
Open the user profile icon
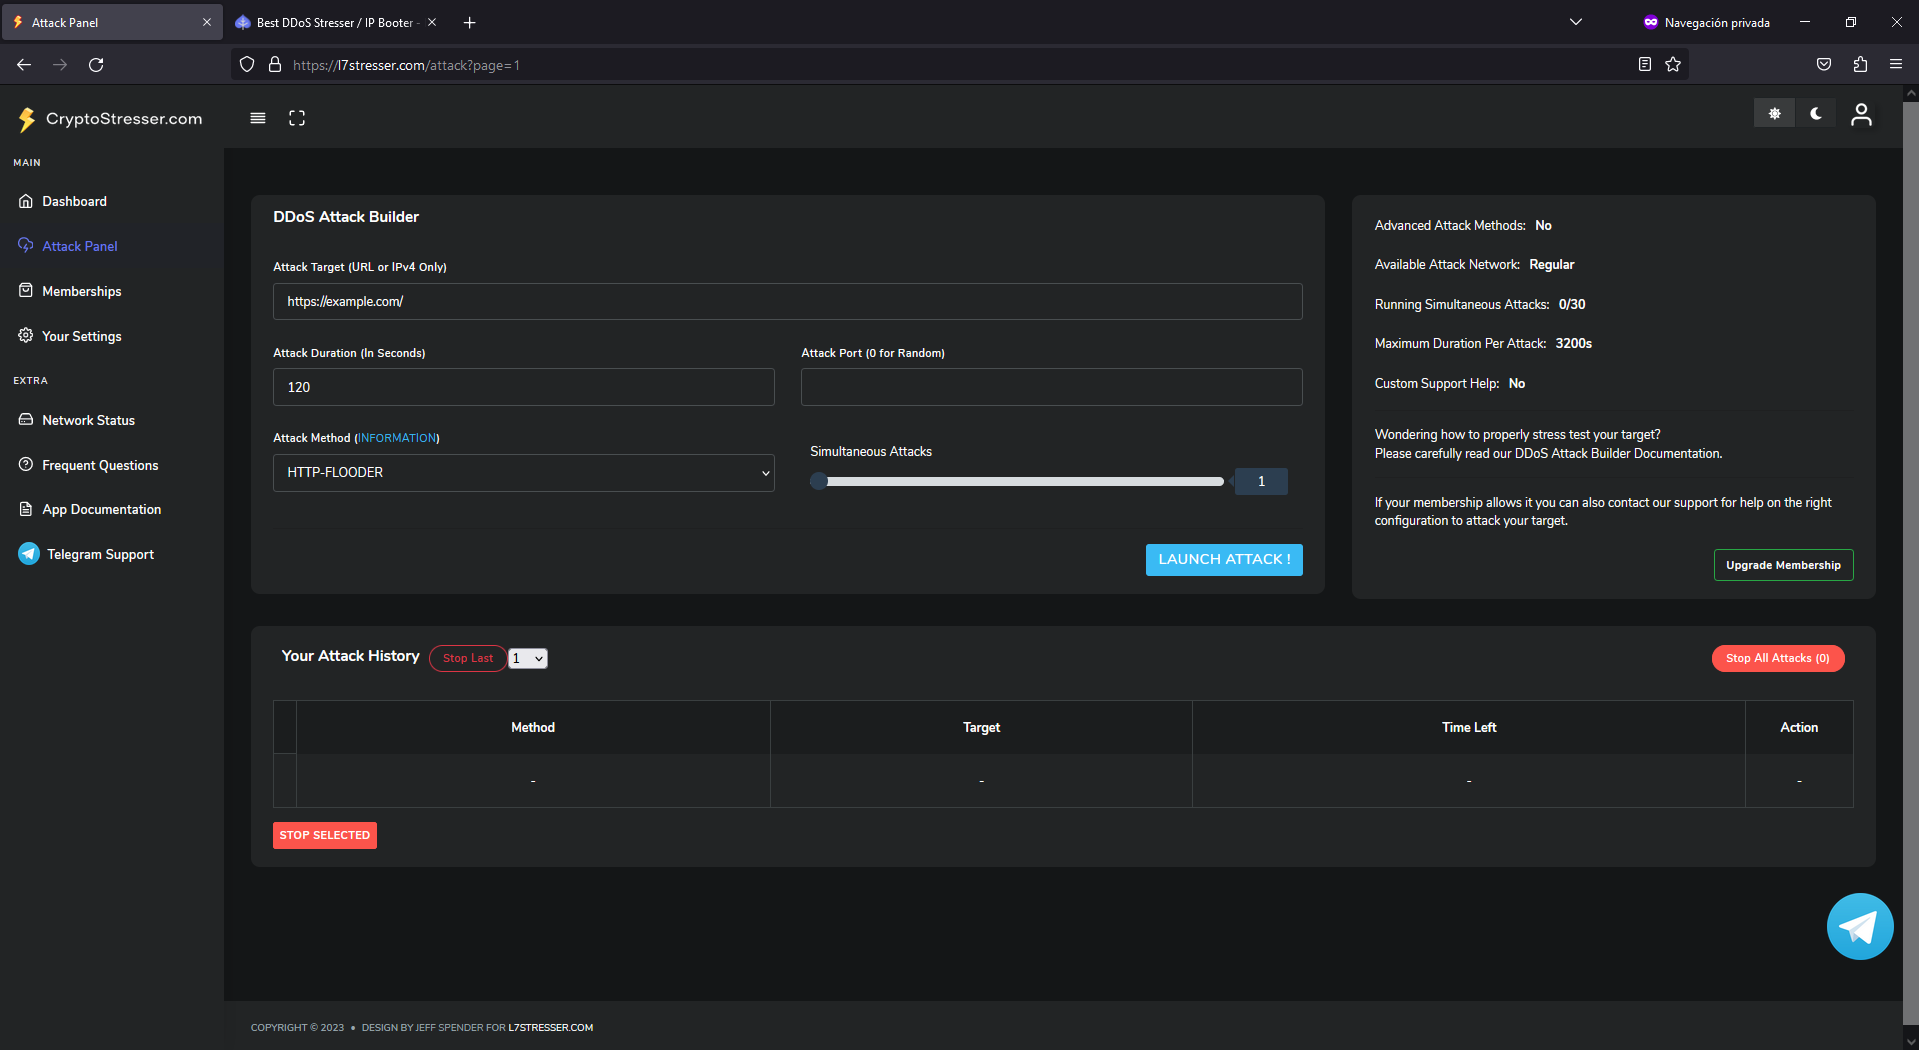click(x=1860, y=115)
